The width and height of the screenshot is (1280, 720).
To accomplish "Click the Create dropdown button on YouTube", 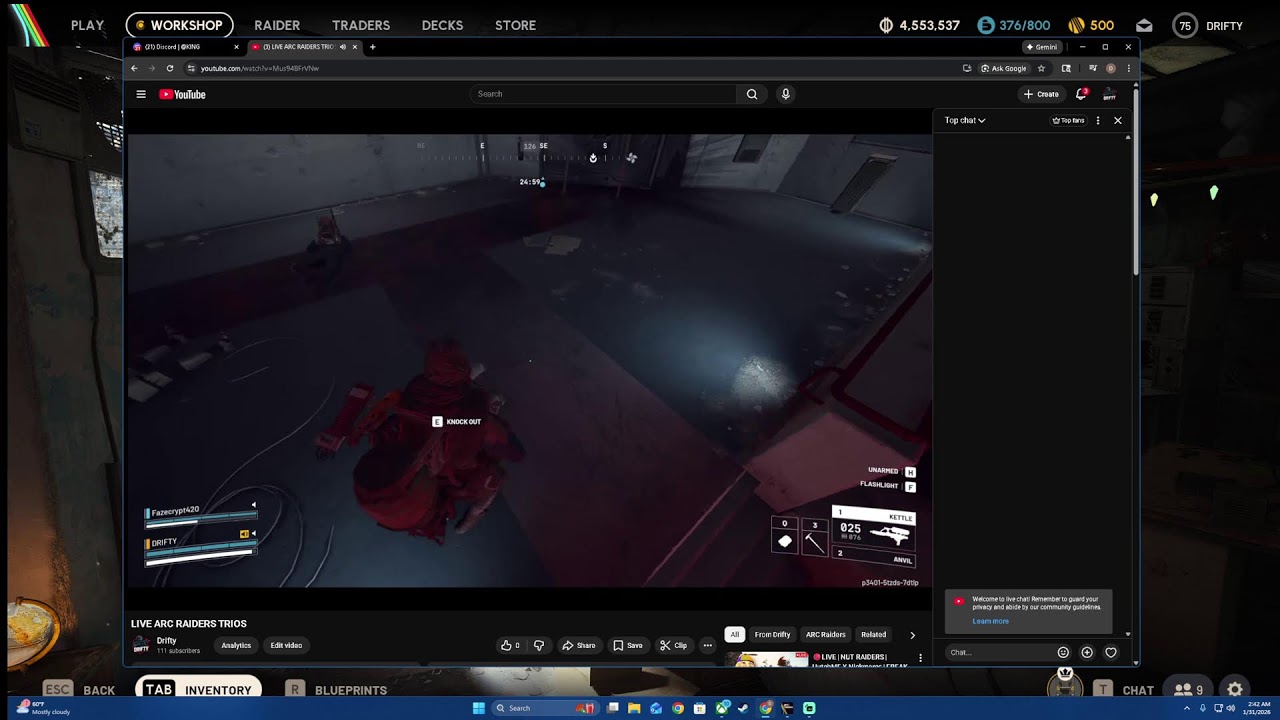I will 1040,94.
